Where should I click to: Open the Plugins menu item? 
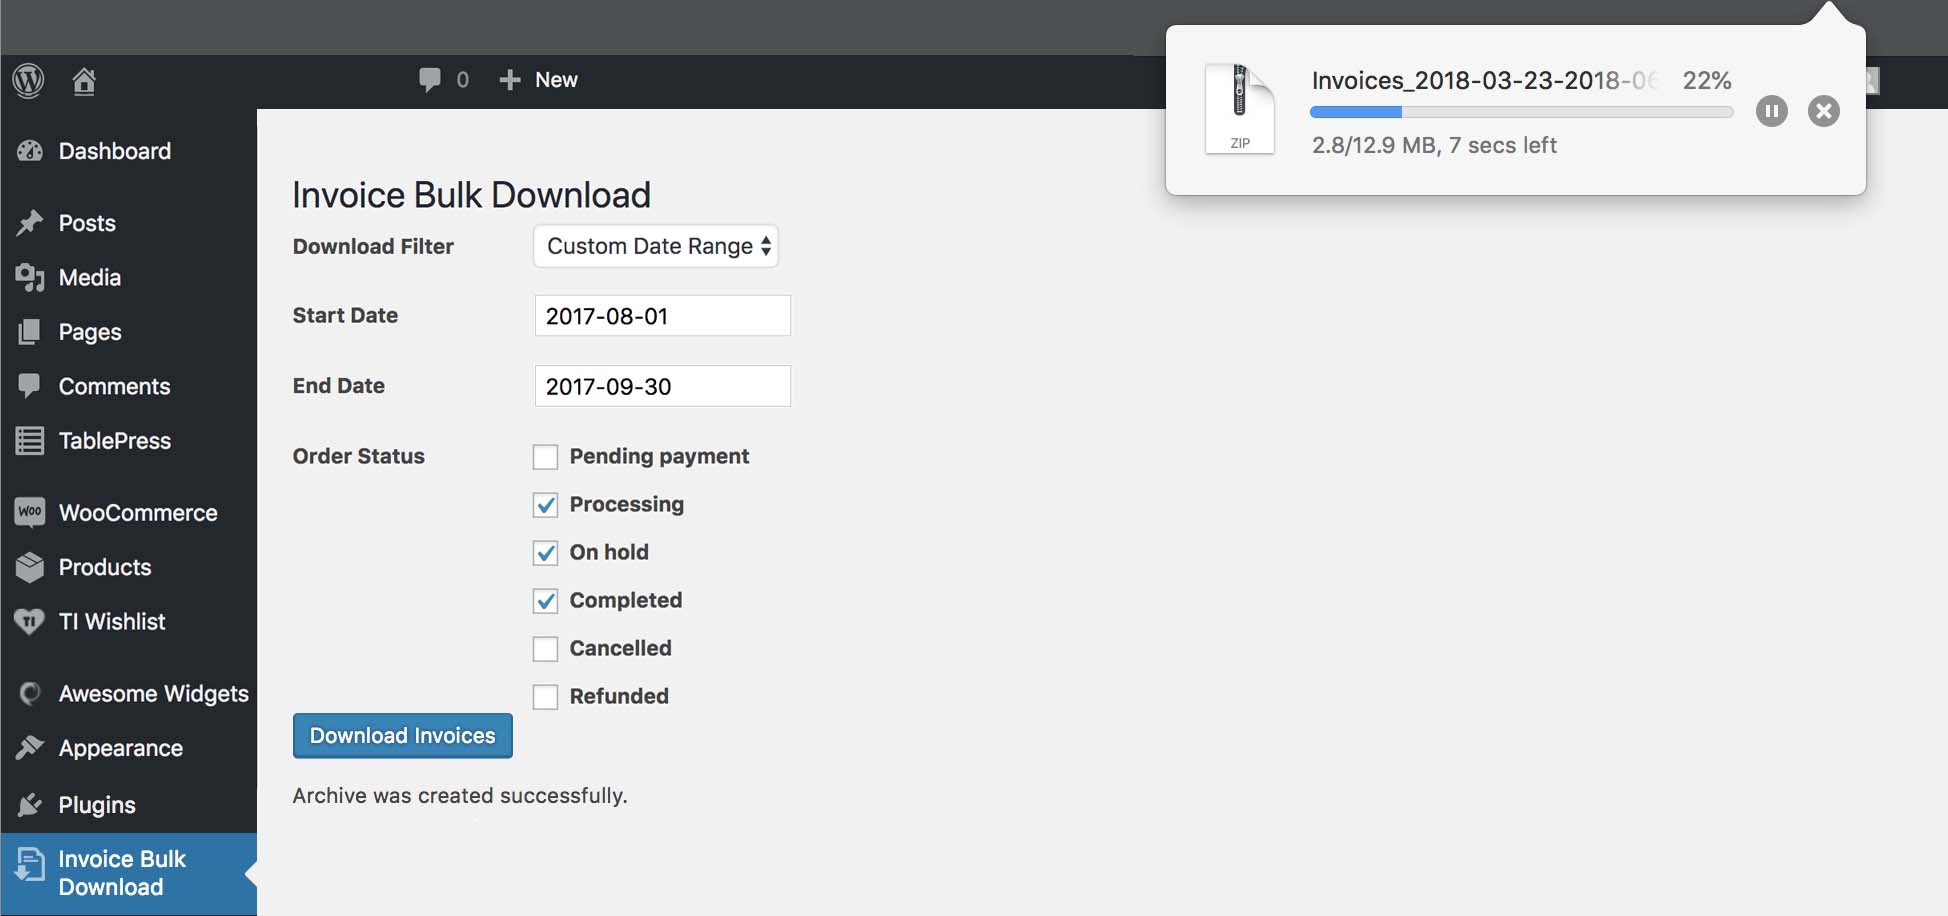[x=97, y=804]
